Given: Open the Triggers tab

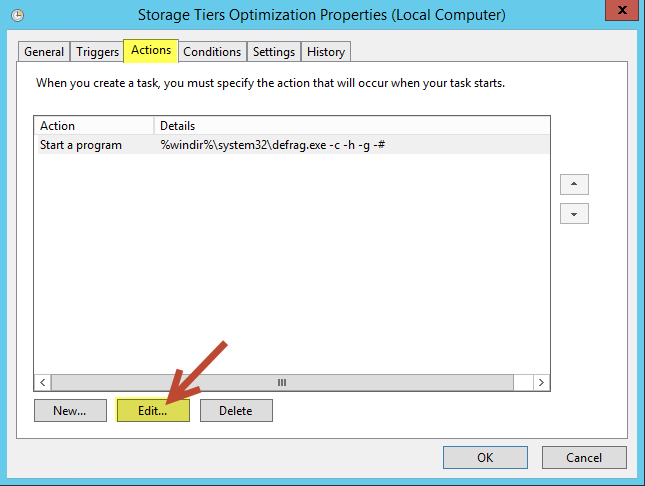Looking at the screenshot, I should click(x=97, y=52).
